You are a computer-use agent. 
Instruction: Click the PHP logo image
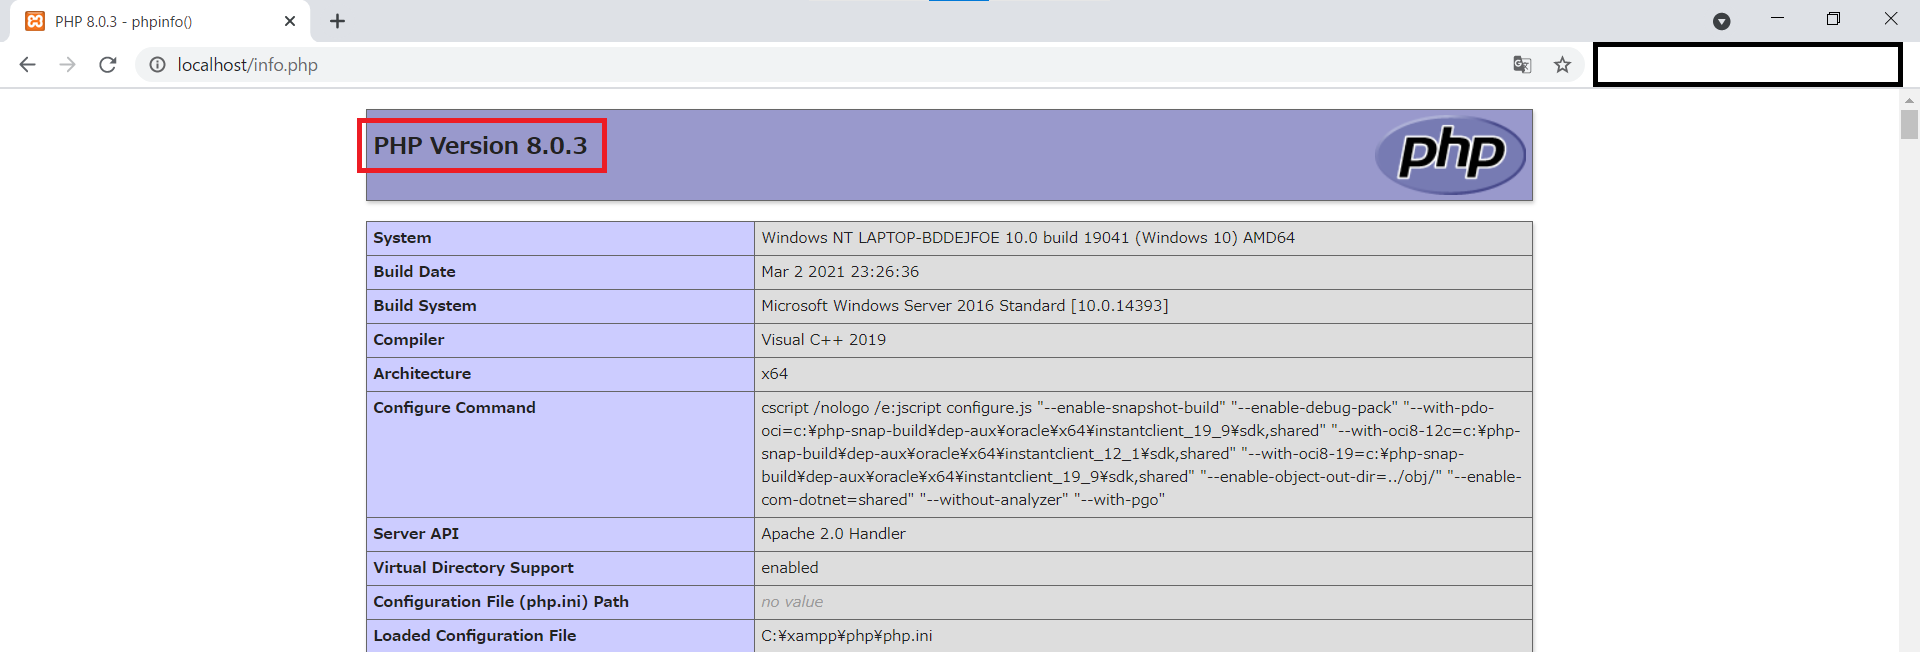[1450, 155]
